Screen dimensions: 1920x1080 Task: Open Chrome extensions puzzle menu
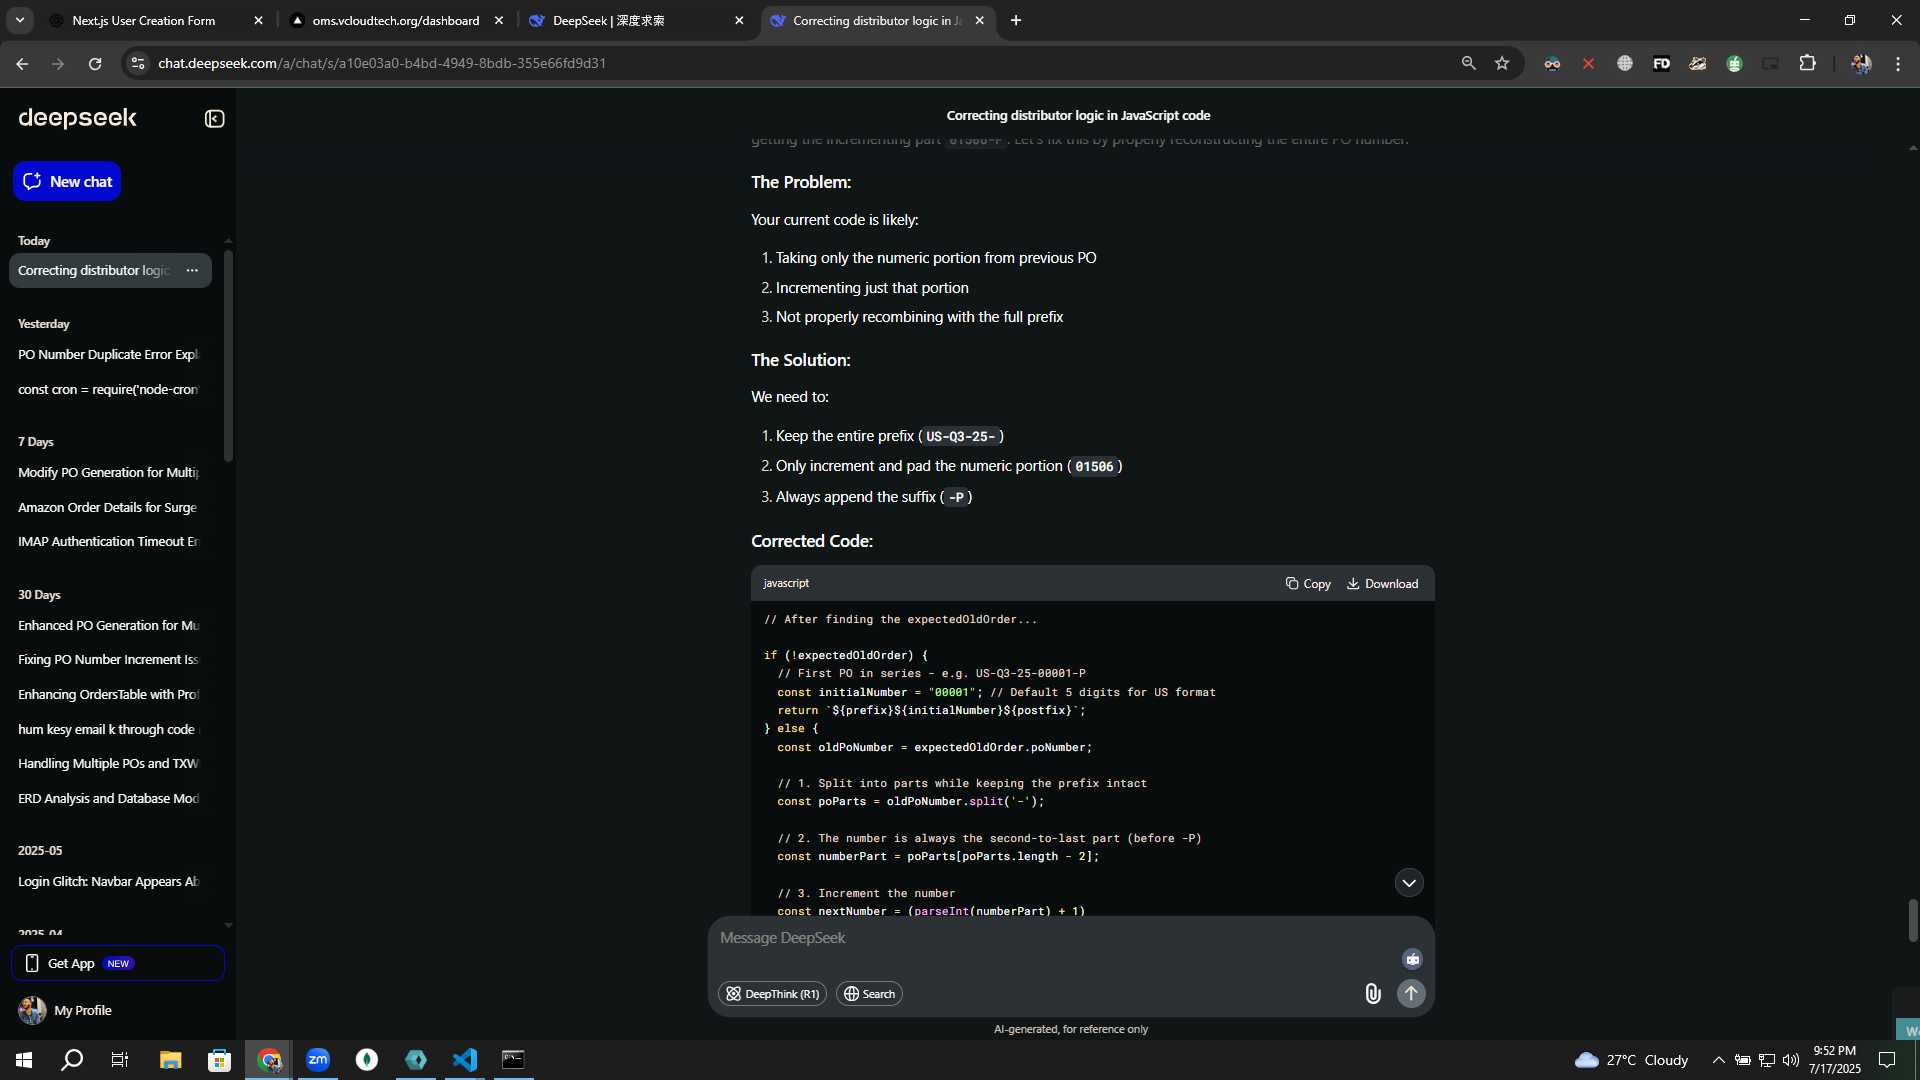[1807, 63]
